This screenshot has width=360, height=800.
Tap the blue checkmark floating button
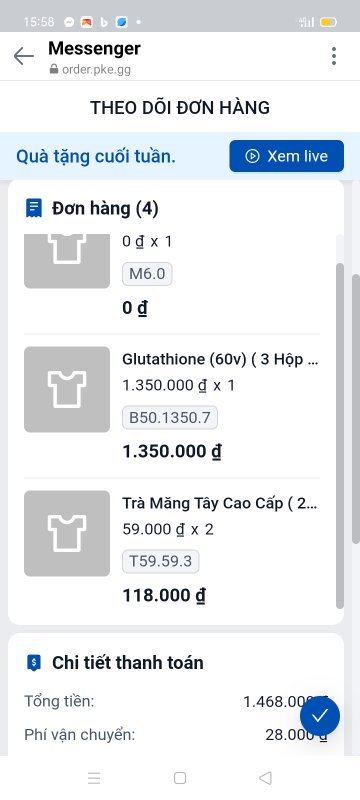pos(320,716)
